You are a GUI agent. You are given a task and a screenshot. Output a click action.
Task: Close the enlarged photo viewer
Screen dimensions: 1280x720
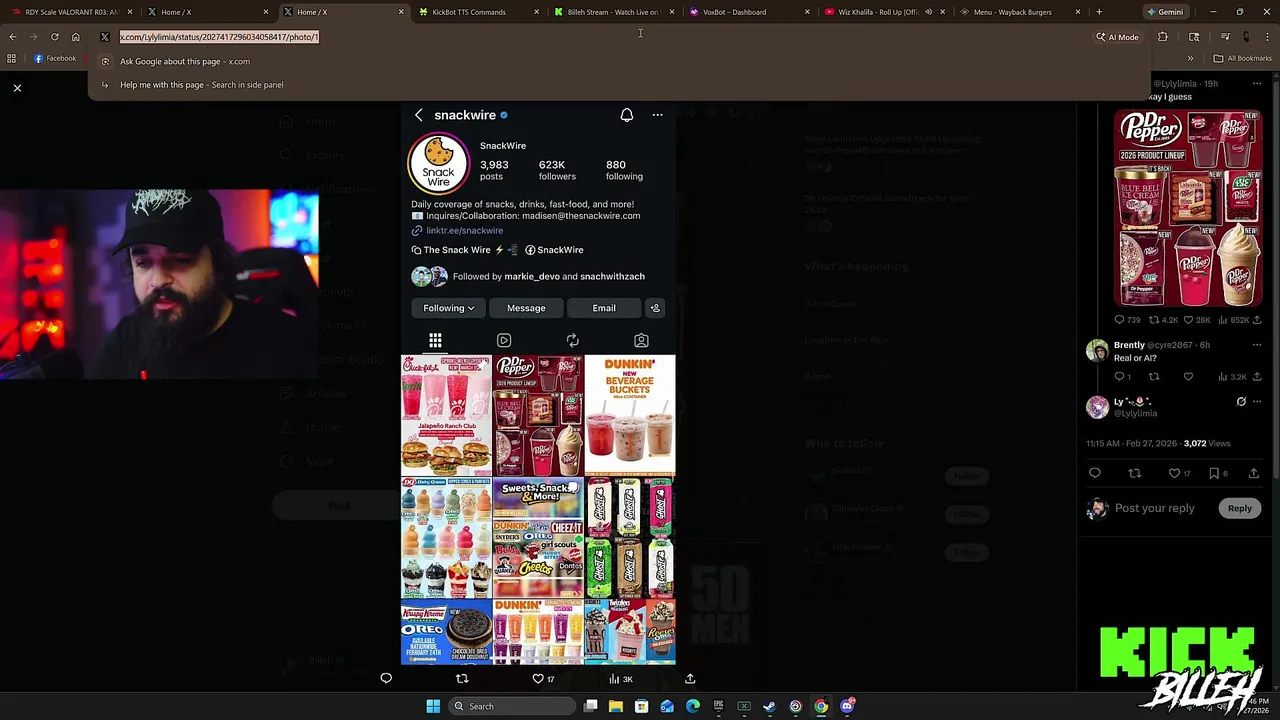17,88
